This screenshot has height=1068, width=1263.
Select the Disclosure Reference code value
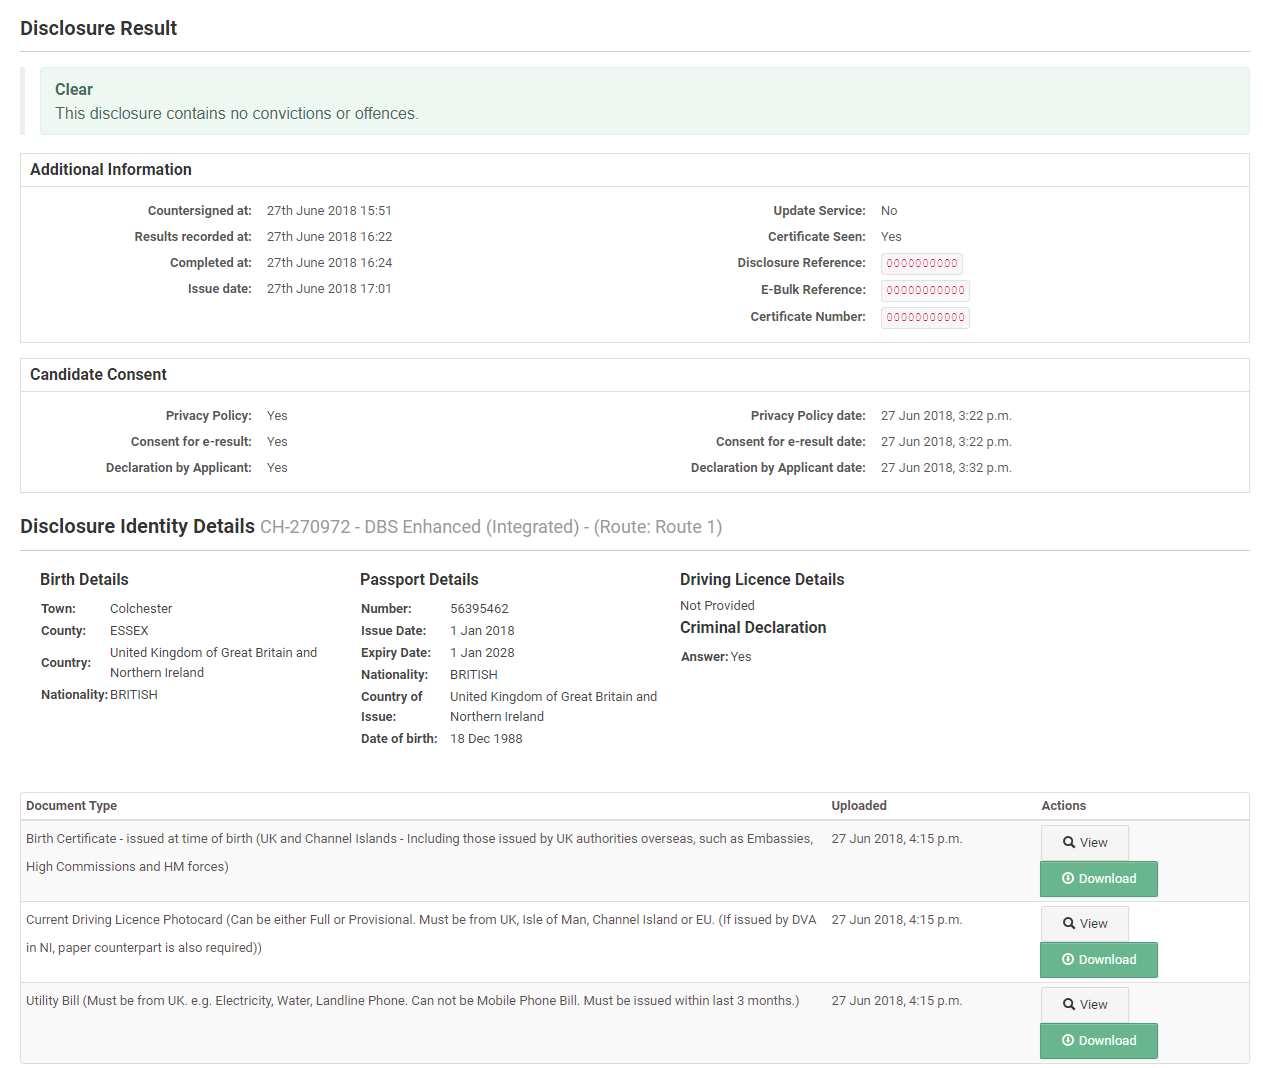point(921,264)
